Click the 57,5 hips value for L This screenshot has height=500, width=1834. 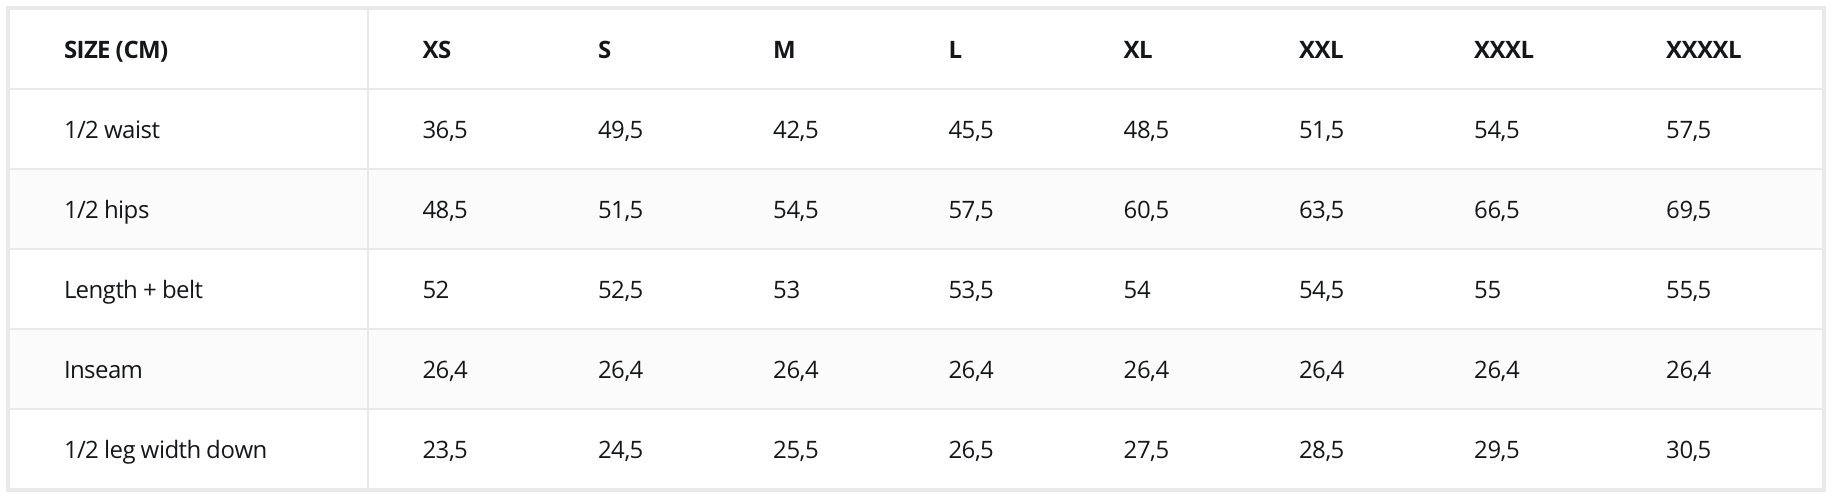(x=971, y=210)
